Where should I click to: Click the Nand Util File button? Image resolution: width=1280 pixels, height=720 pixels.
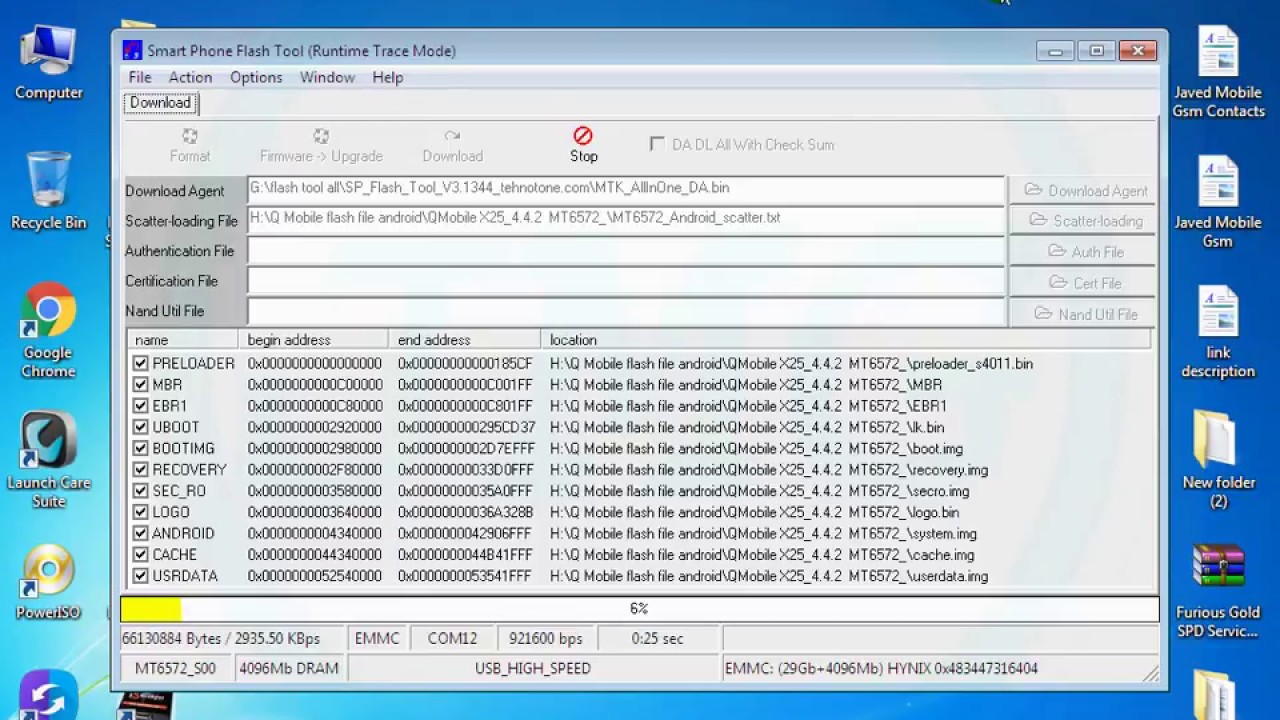tap(1083, 314)
